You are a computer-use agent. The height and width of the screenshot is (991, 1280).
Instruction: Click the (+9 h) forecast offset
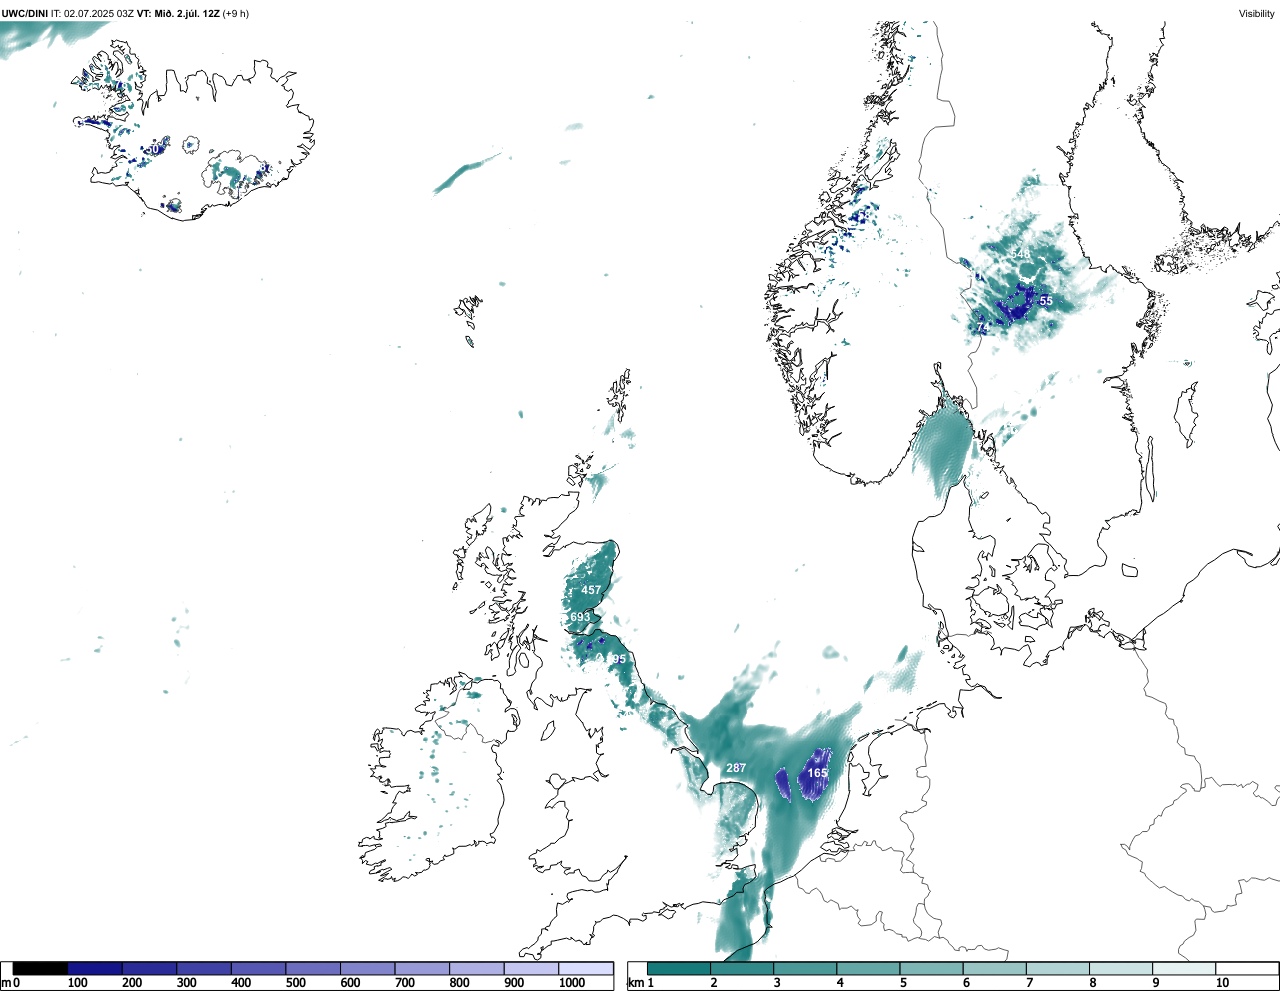[x=236, y=13]
